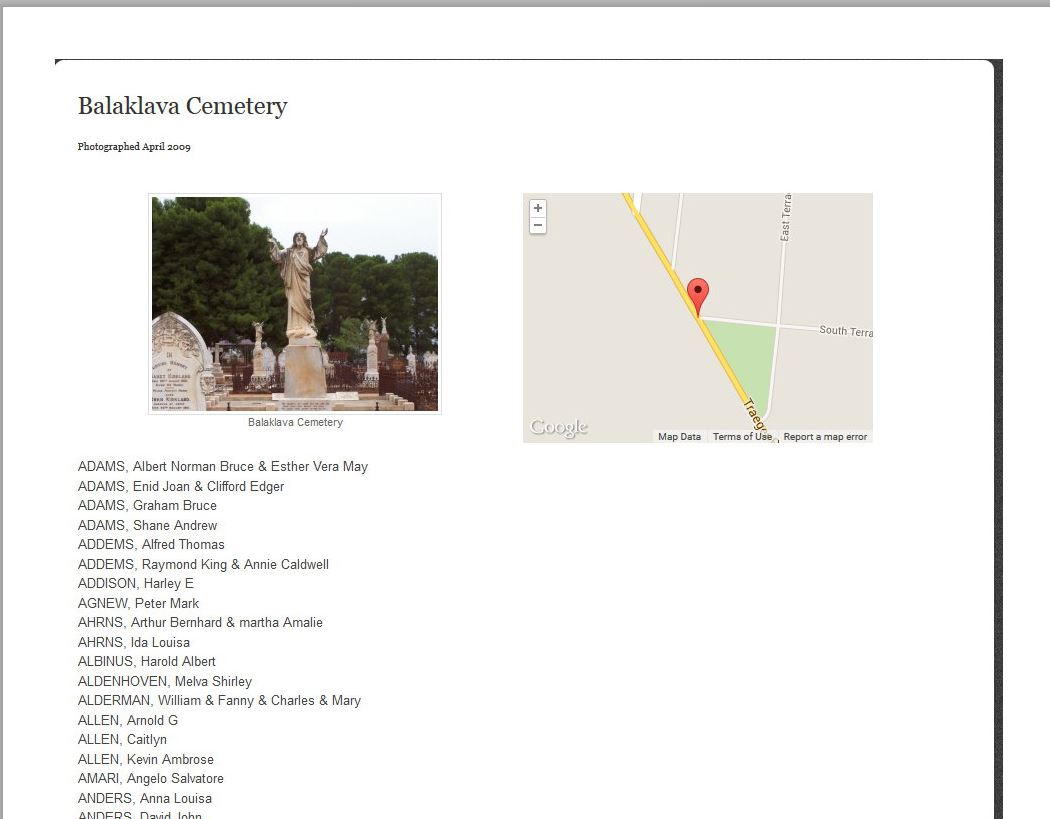This screenshot has width=1050, height=819.
Task: Open ADAMS, Enid Joan & Clifford Edger
Action: coord(181,486)
